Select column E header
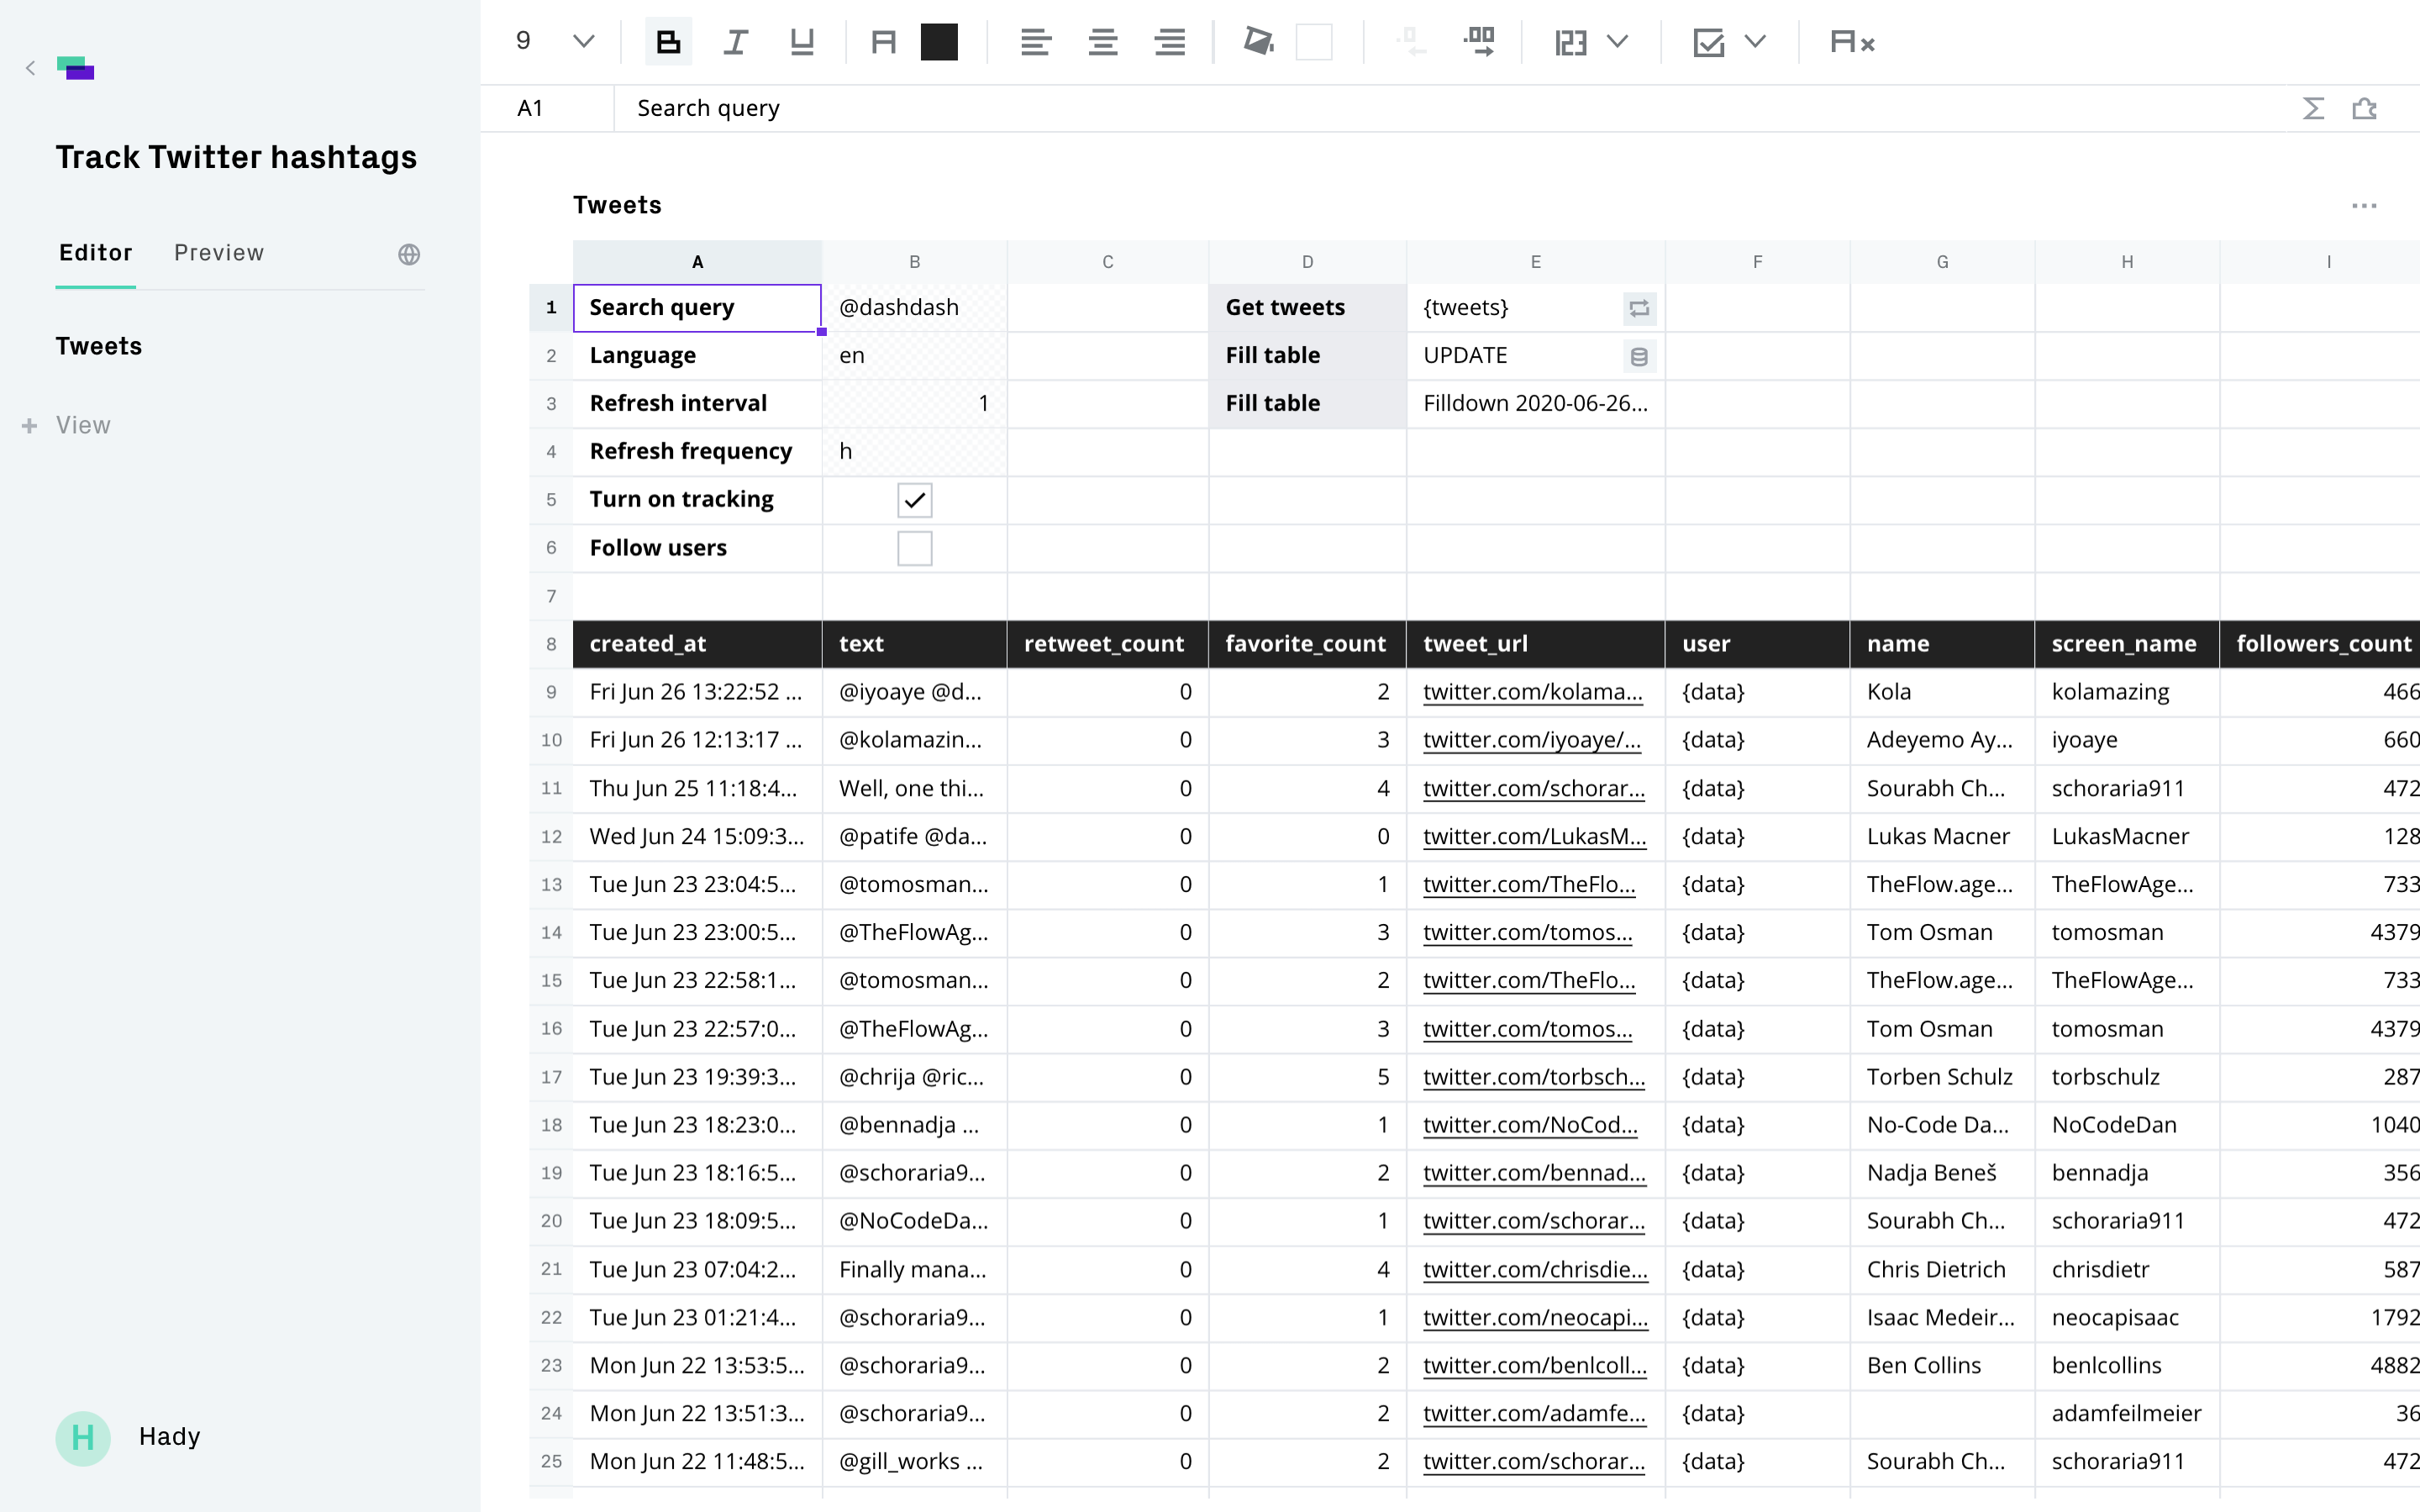 (x=1536, y=262)
